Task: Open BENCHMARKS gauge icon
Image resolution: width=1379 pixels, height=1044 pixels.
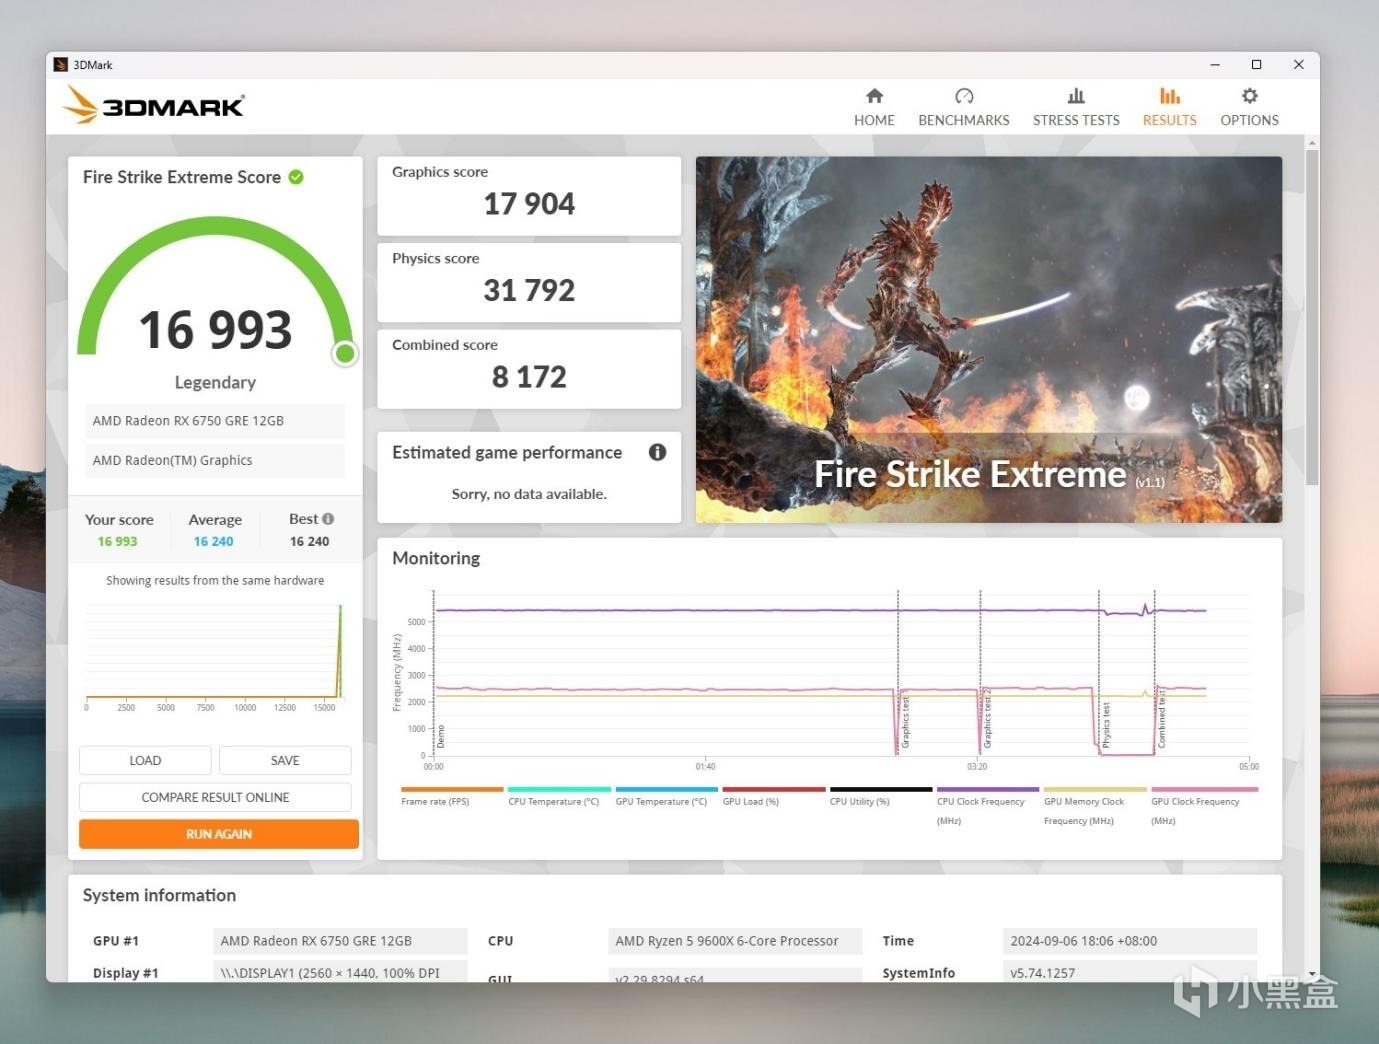Action: 964,96
